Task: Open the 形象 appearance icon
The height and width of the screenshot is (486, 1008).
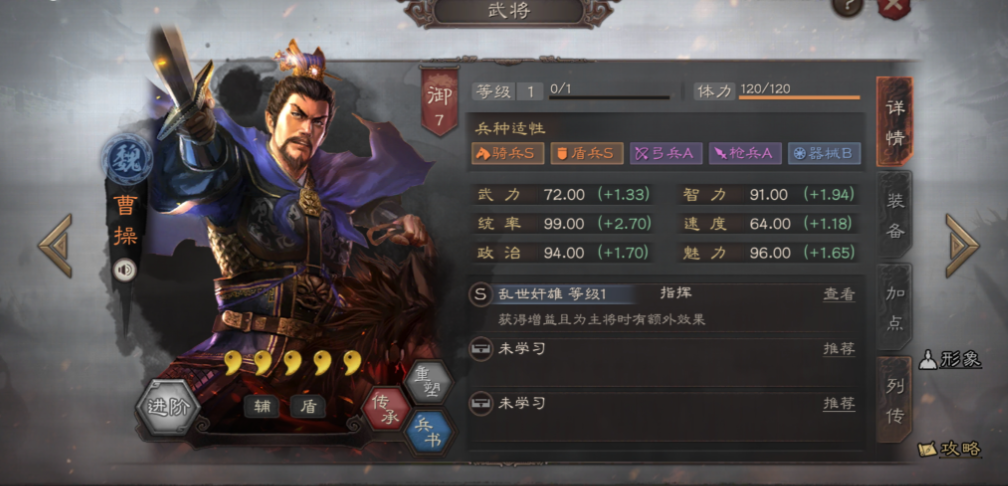Action: tap(950, 359)
